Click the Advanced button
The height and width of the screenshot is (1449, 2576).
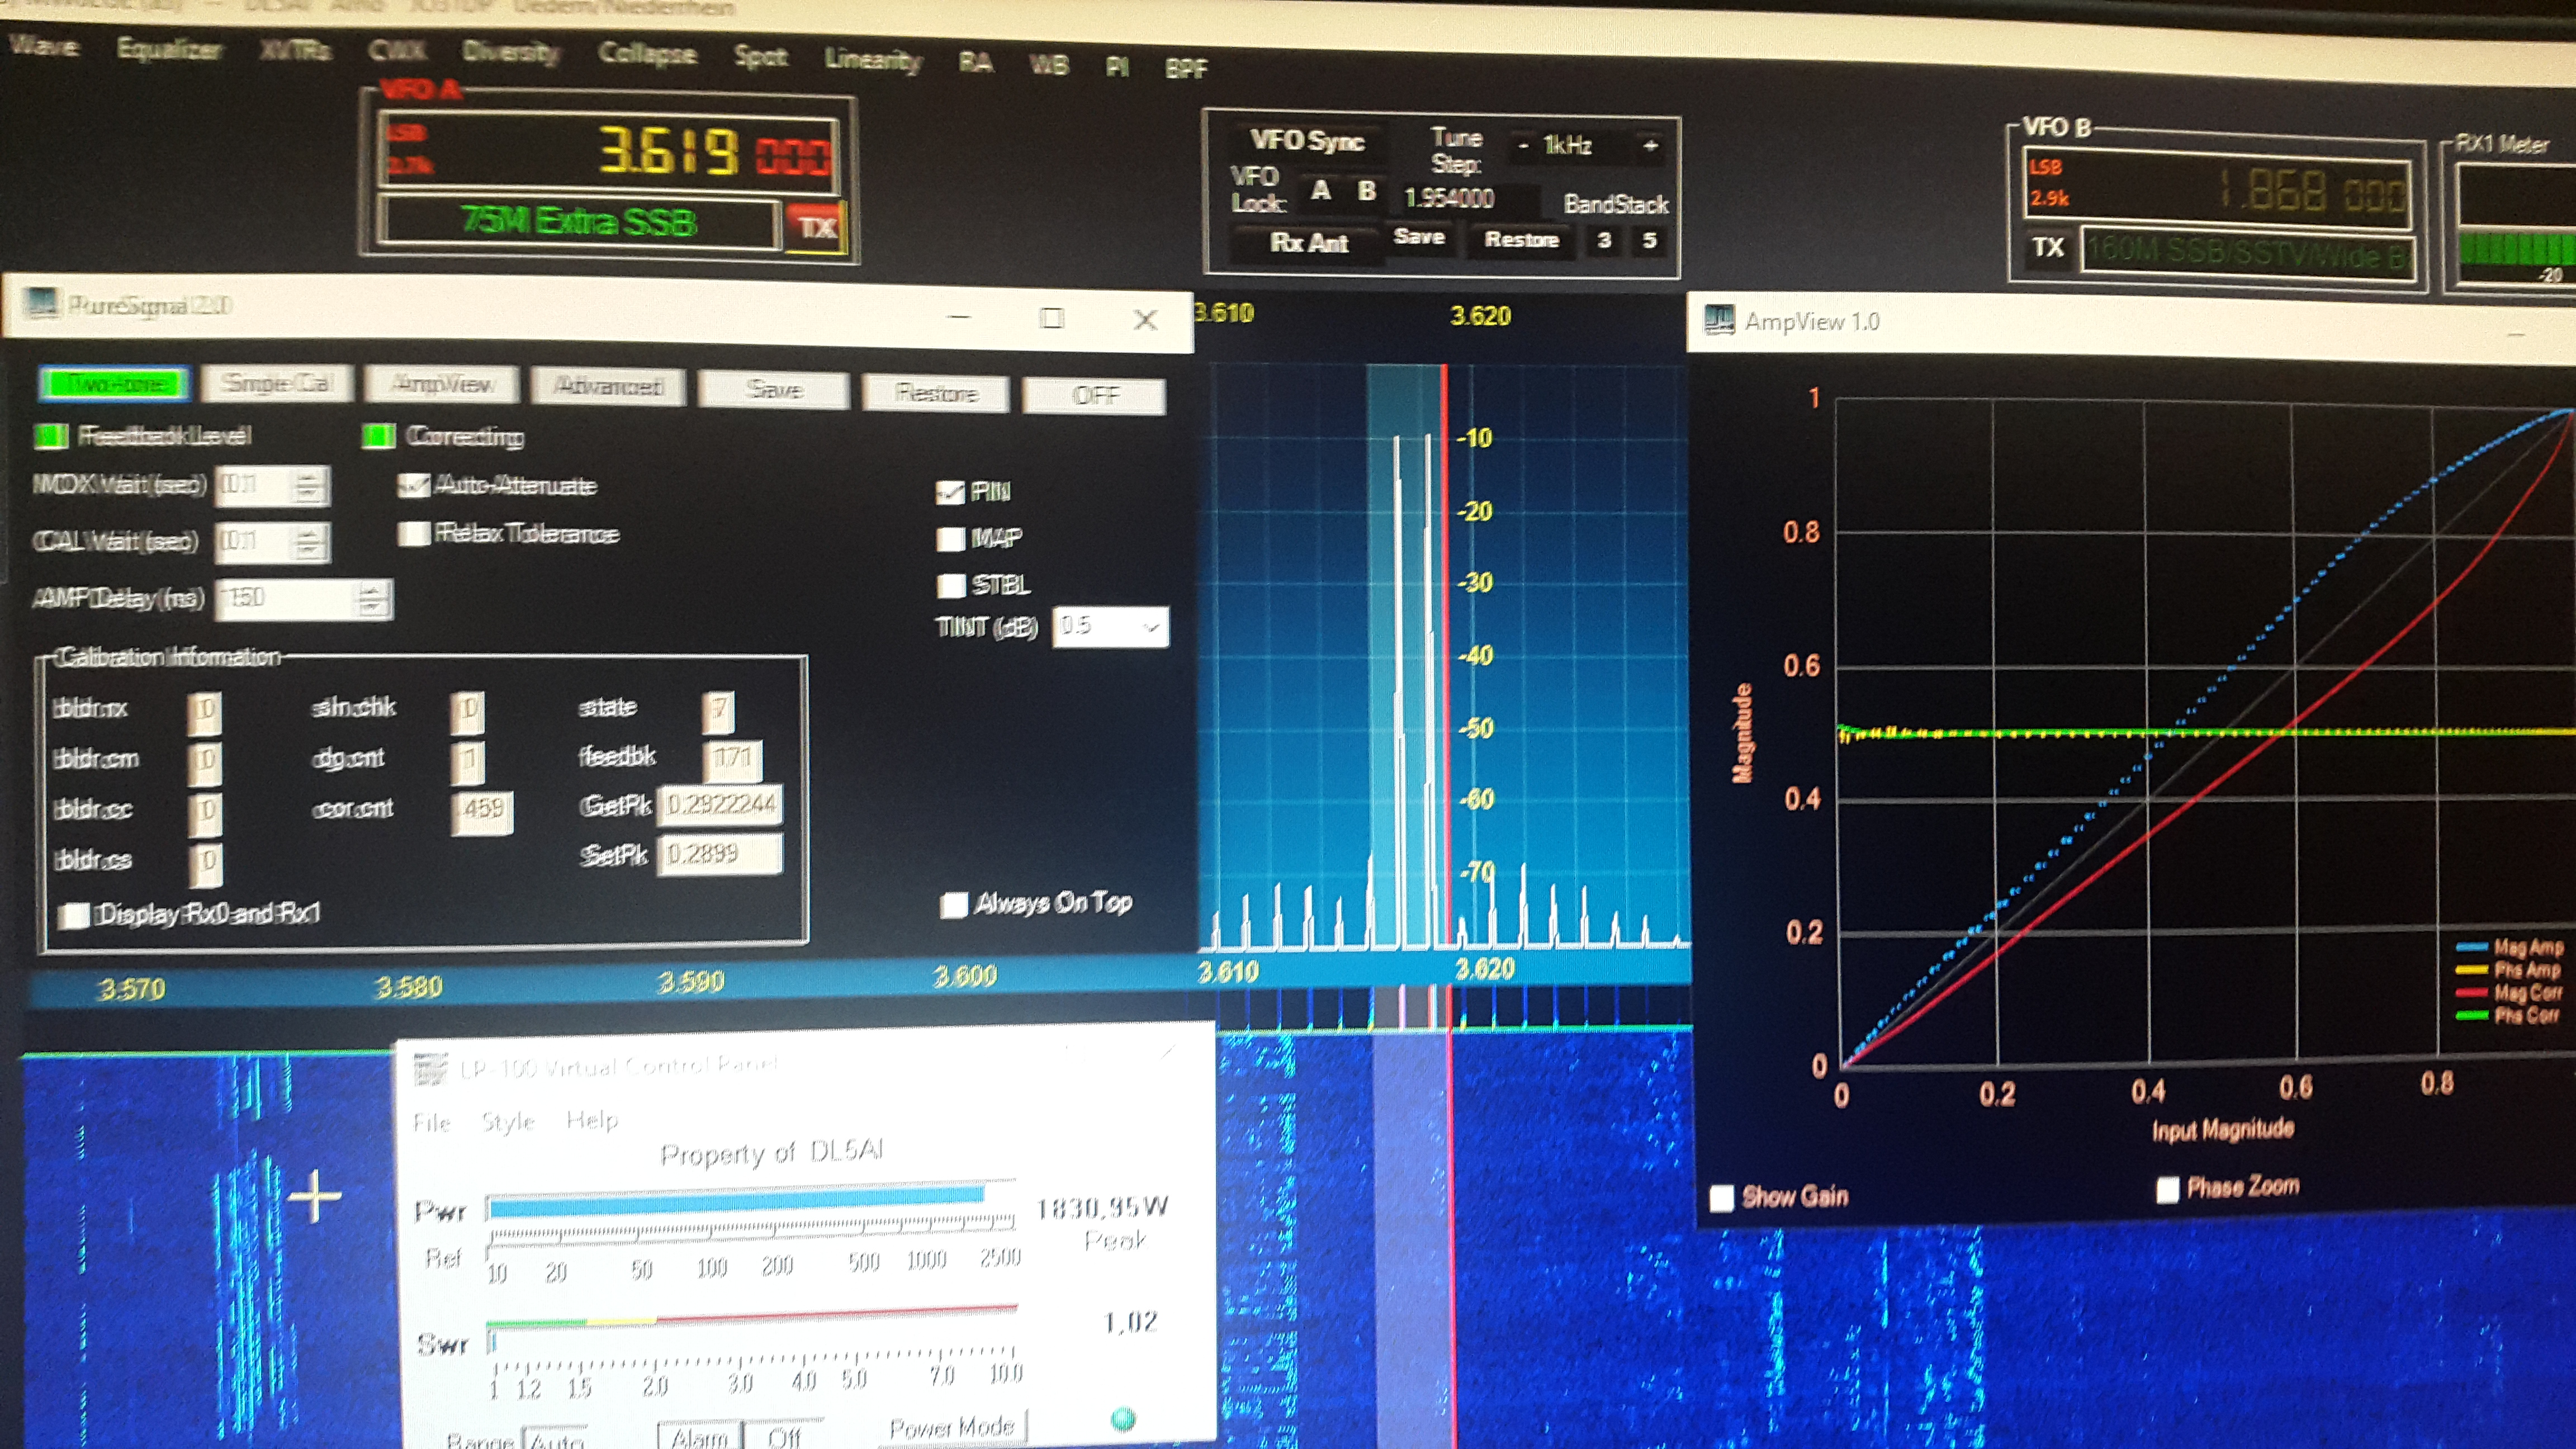[x=608, y=387]
